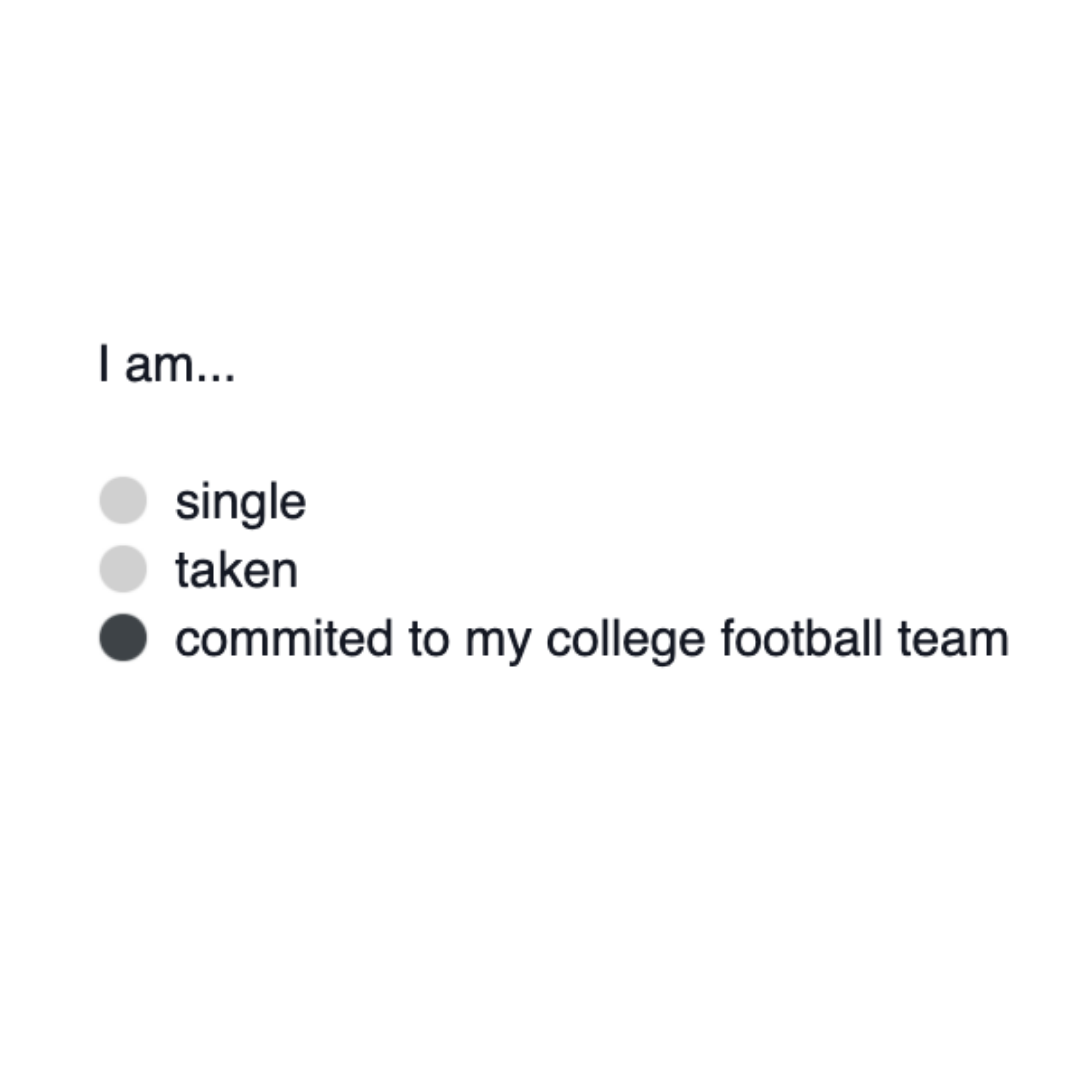Choose the 'taken' radio button
The width and height of the screenshot is (1080, 1080).
click(123, 569)
